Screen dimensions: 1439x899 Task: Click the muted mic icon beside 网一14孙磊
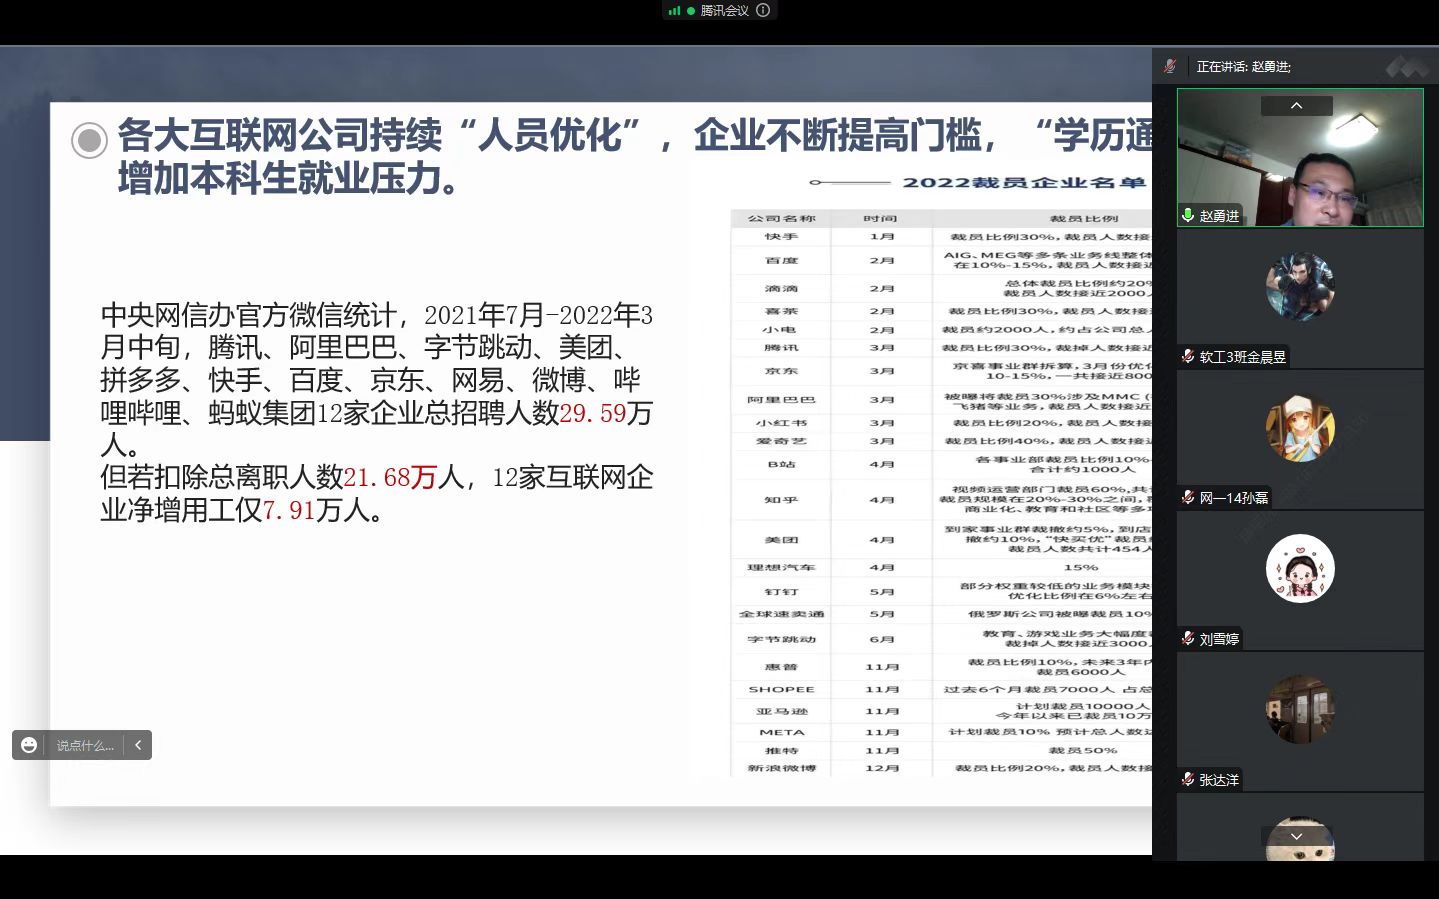1188,498
